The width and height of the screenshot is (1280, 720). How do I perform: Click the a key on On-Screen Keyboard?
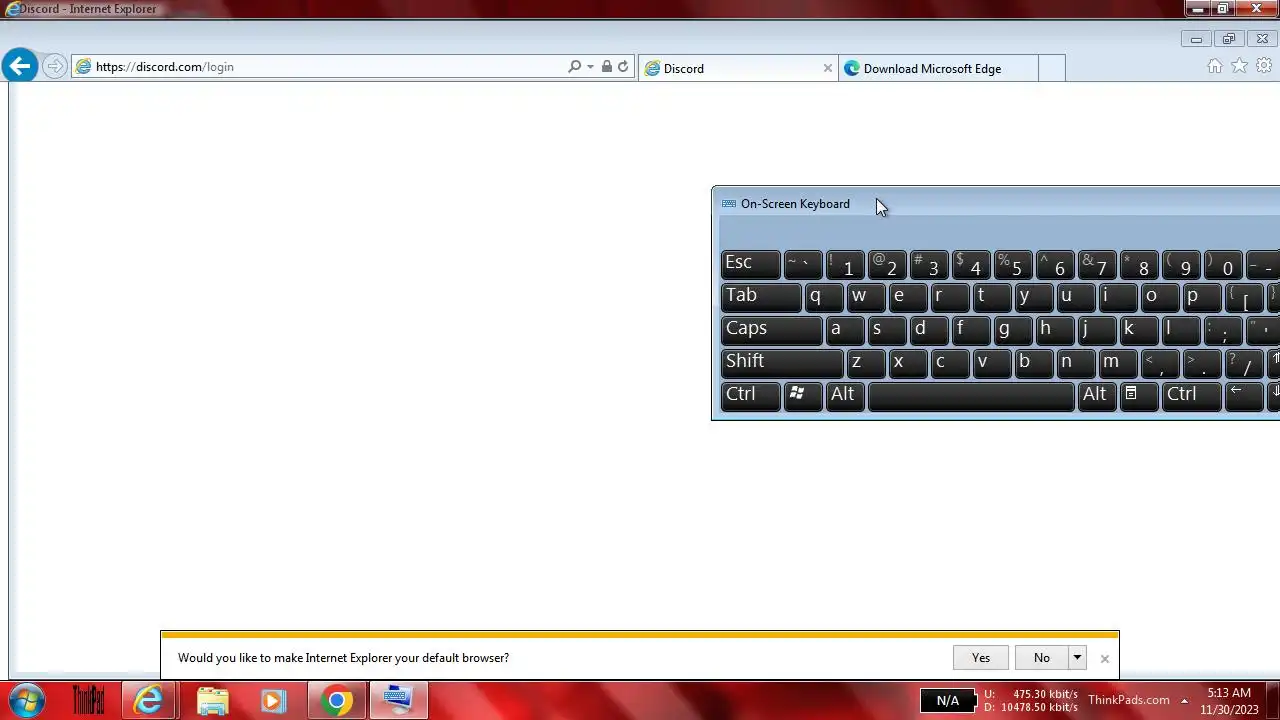(844, 330)
